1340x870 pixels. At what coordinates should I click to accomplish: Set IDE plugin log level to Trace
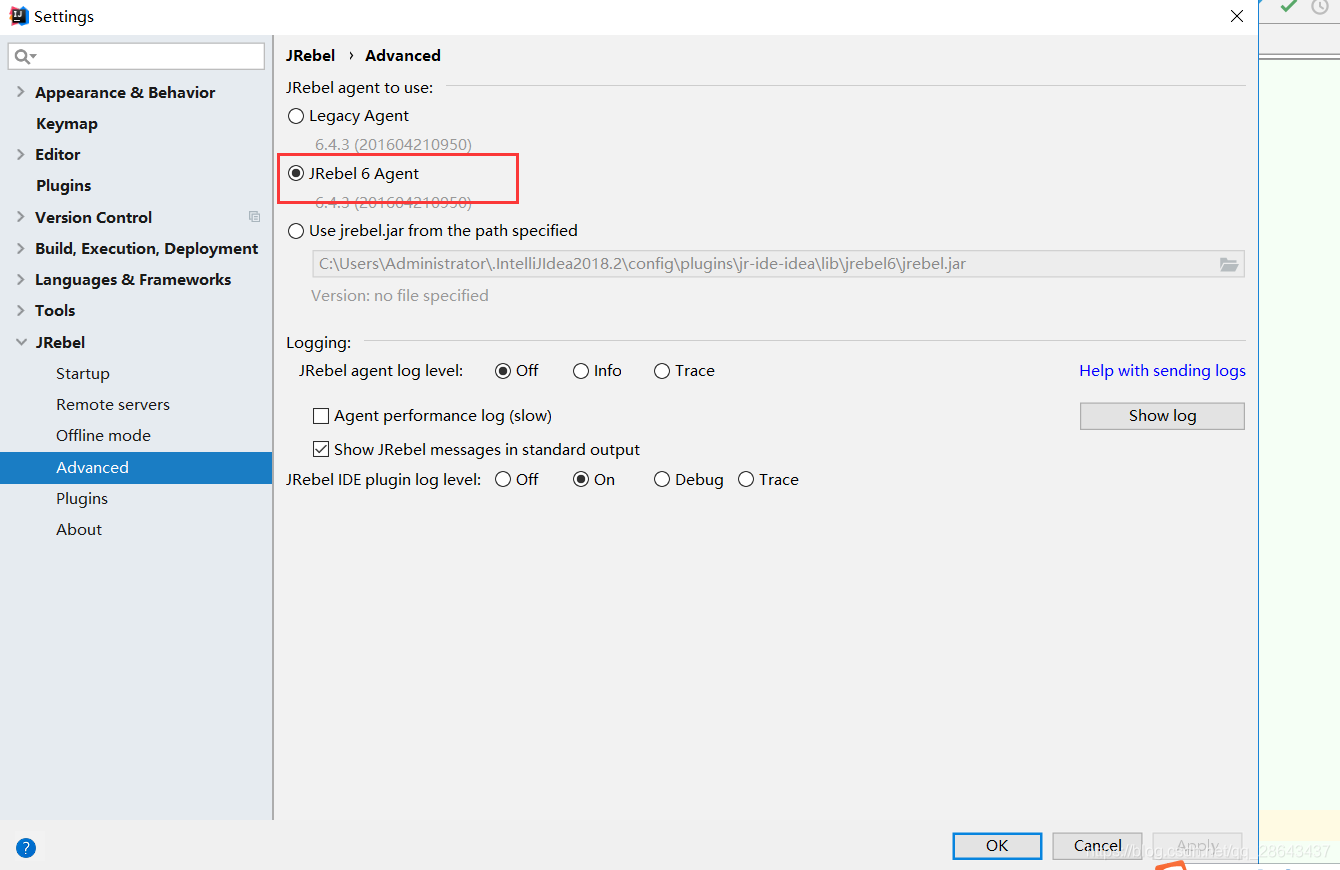pyautogui.click(x=746, y=480)
